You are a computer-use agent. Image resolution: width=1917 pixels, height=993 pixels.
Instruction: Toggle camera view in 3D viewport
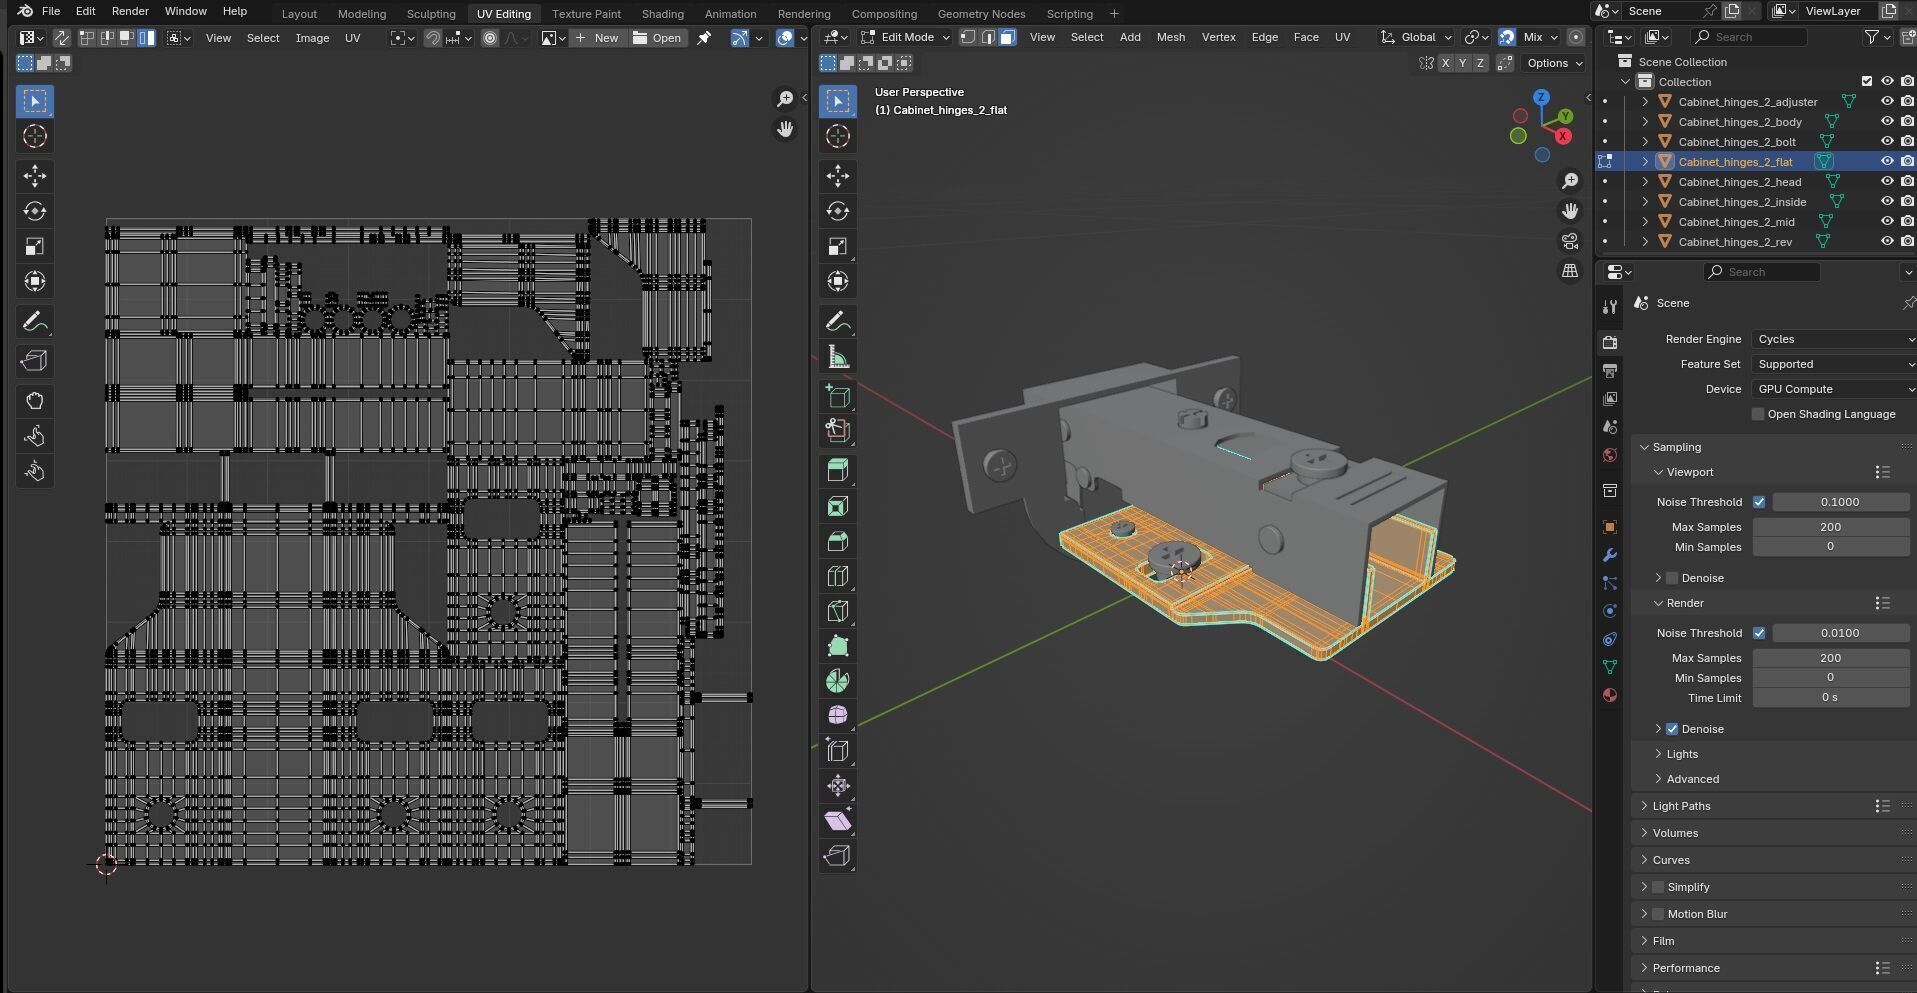pos(1570,241)
